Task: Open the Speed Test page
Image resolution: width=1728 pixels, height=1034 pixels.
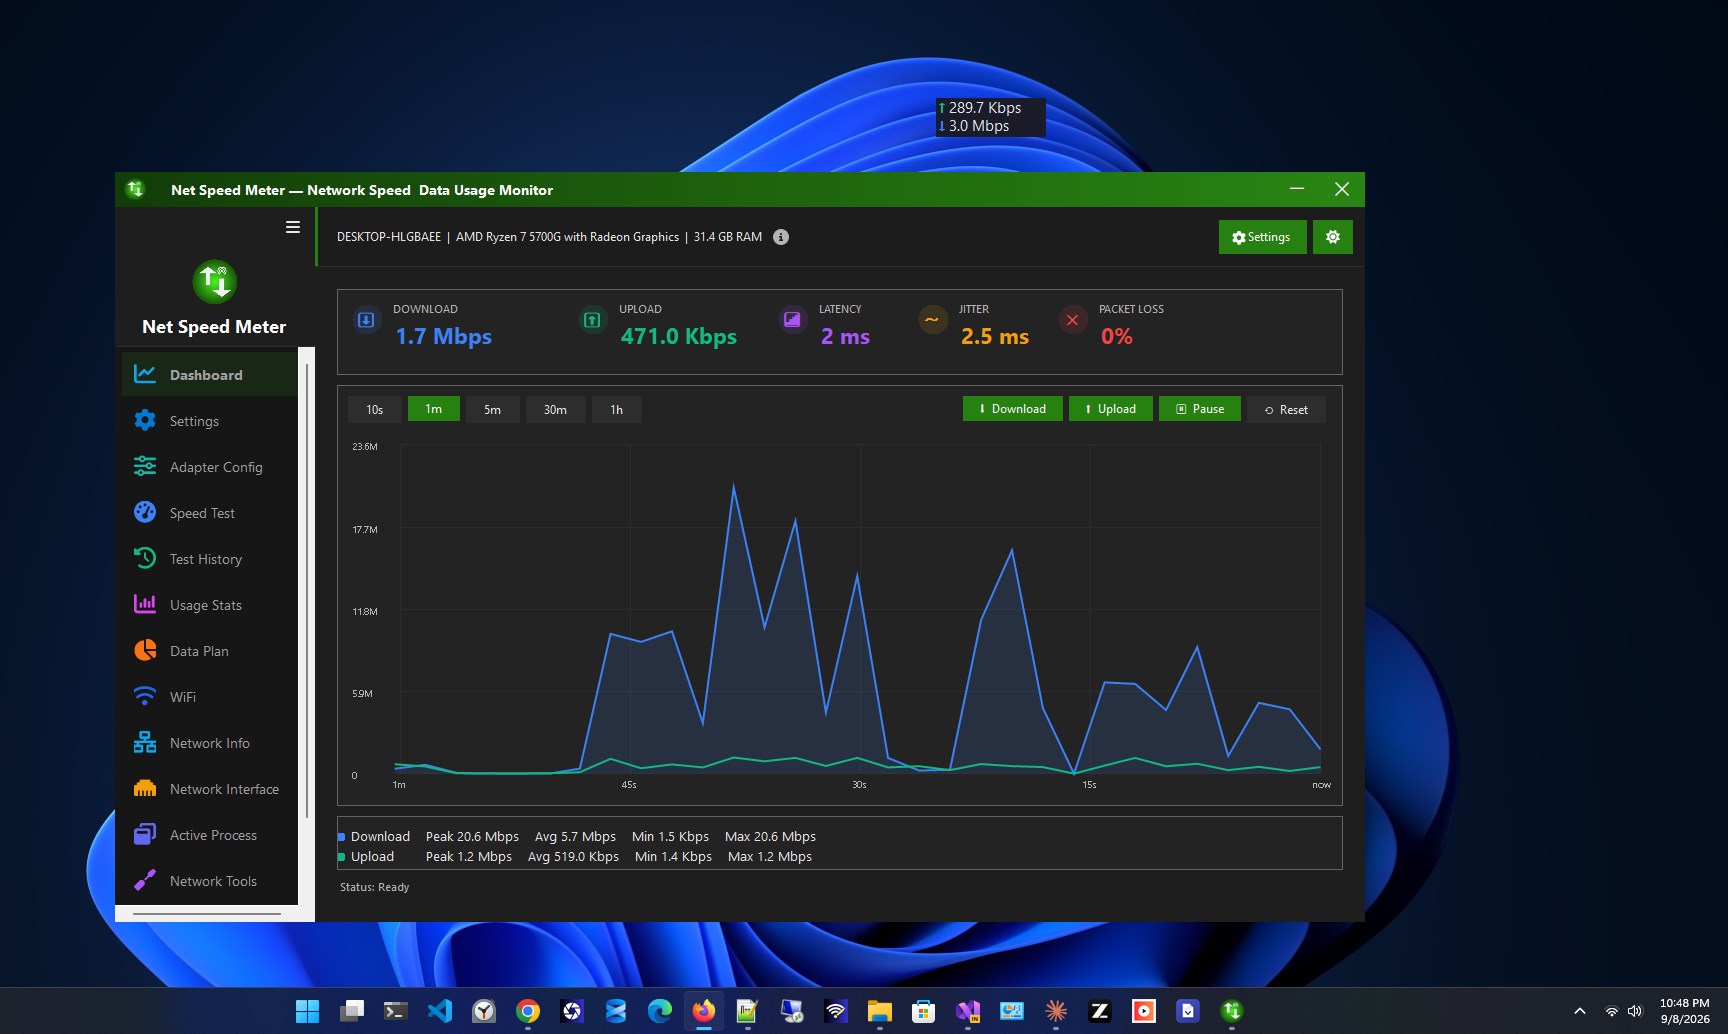Action: pyautogui.click(x=210, y=513)
